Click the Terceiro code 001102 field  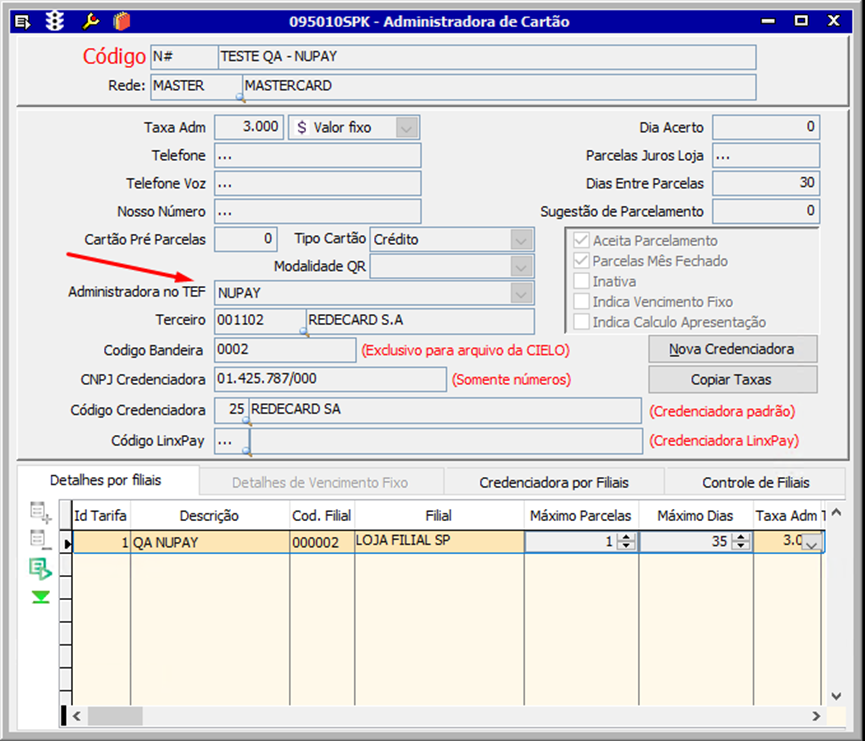[259, 321]
